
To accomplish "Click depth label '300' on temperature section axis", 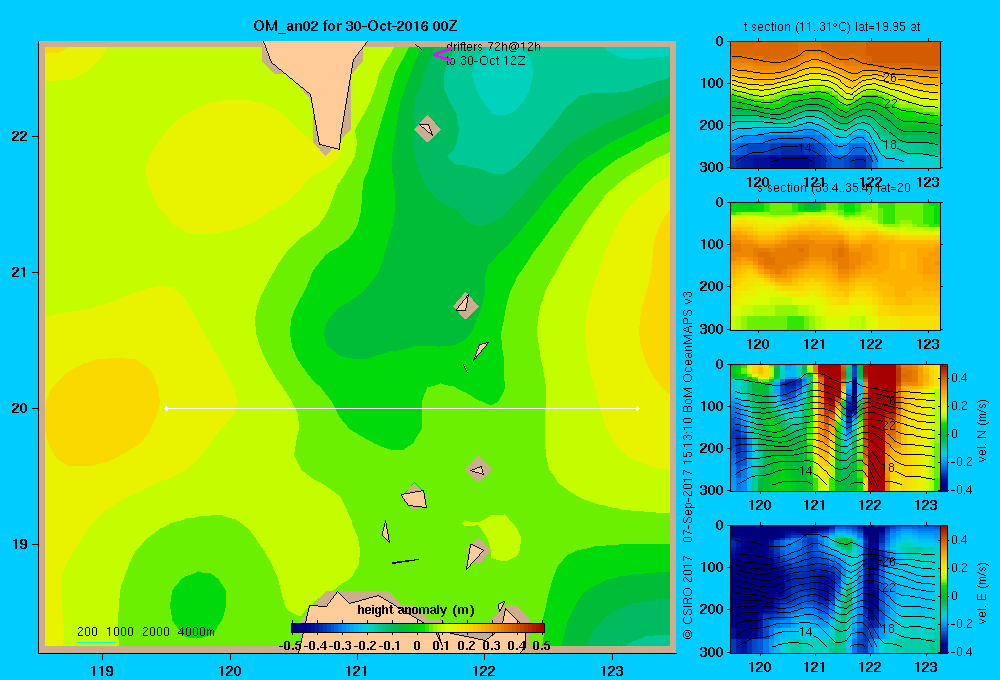I will (x=711, y=167).
